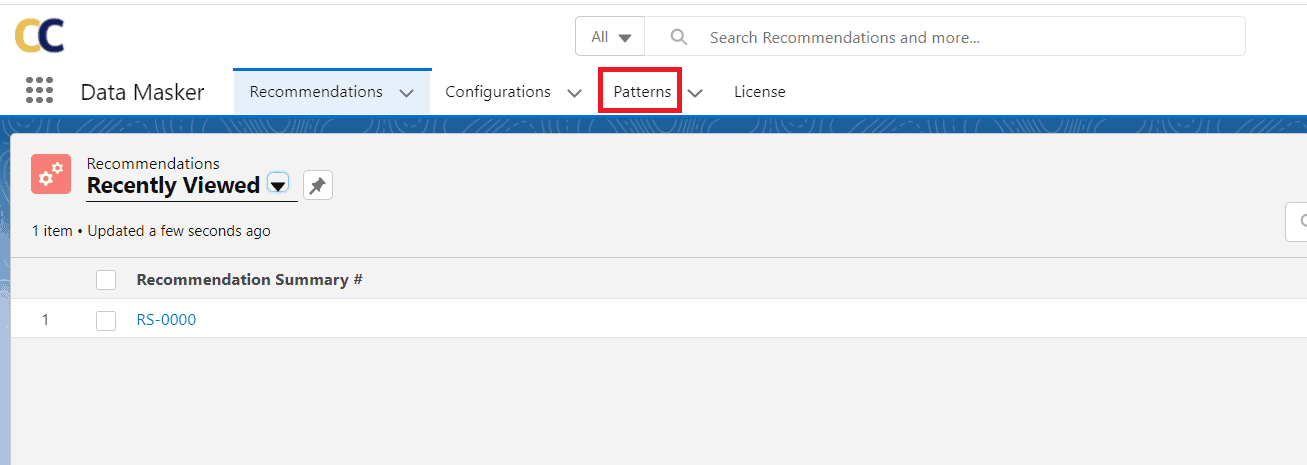
Task: Click the Data Masker app name
Action: 142,92
